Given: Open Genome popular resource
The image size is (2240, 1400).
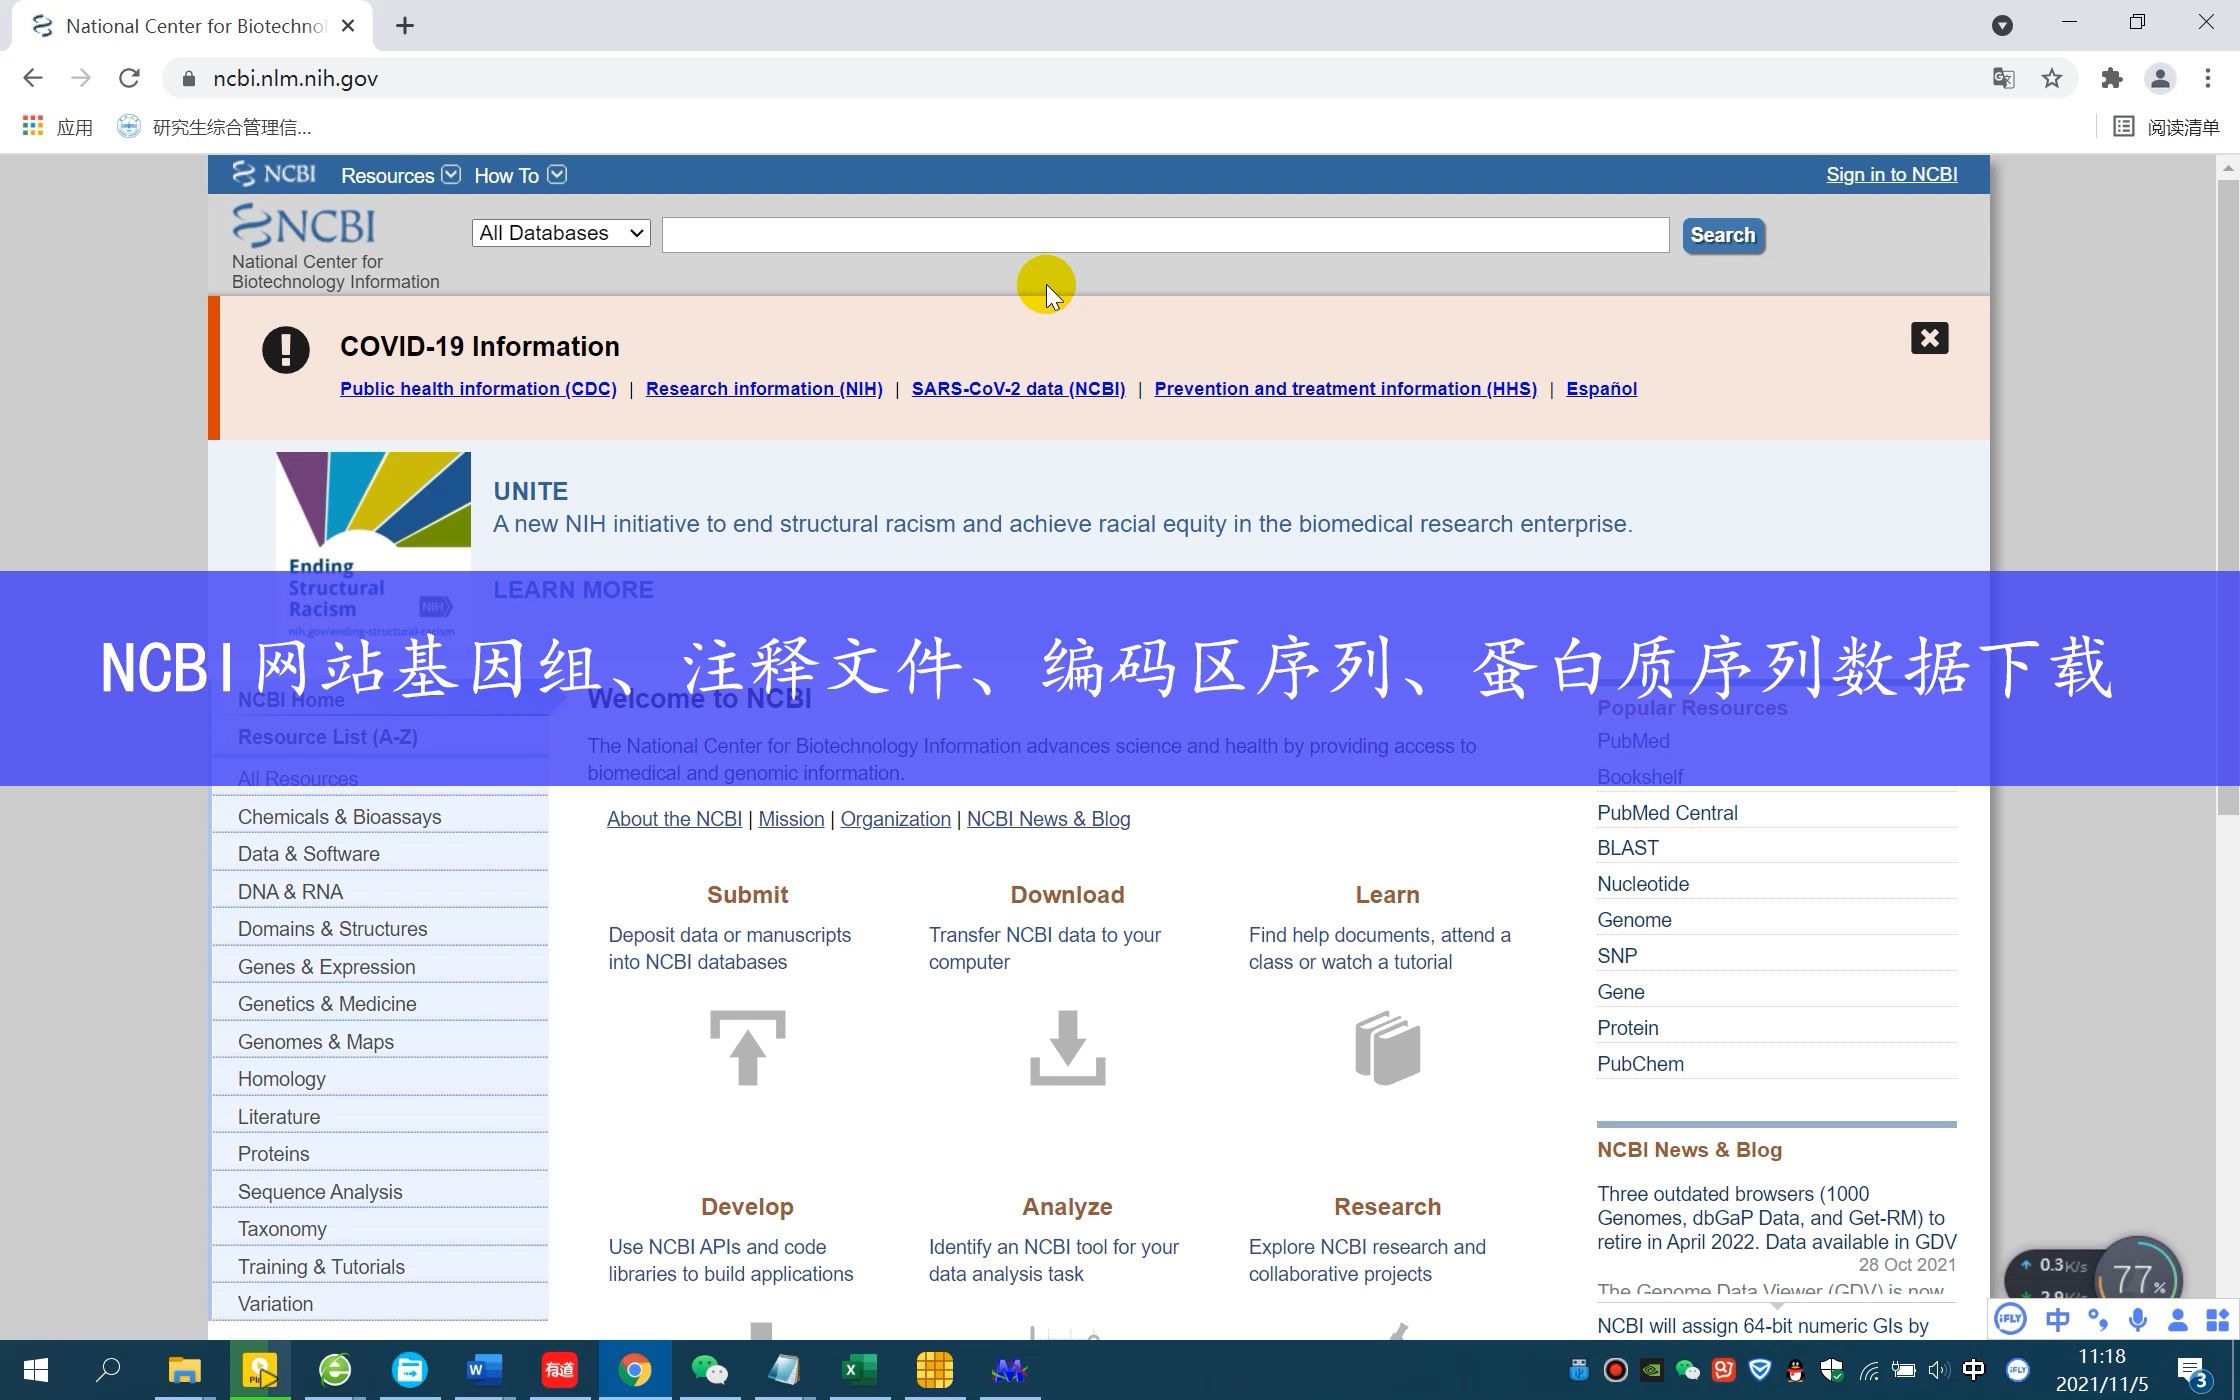Looking at the screenshot, I should (1634, 920).
